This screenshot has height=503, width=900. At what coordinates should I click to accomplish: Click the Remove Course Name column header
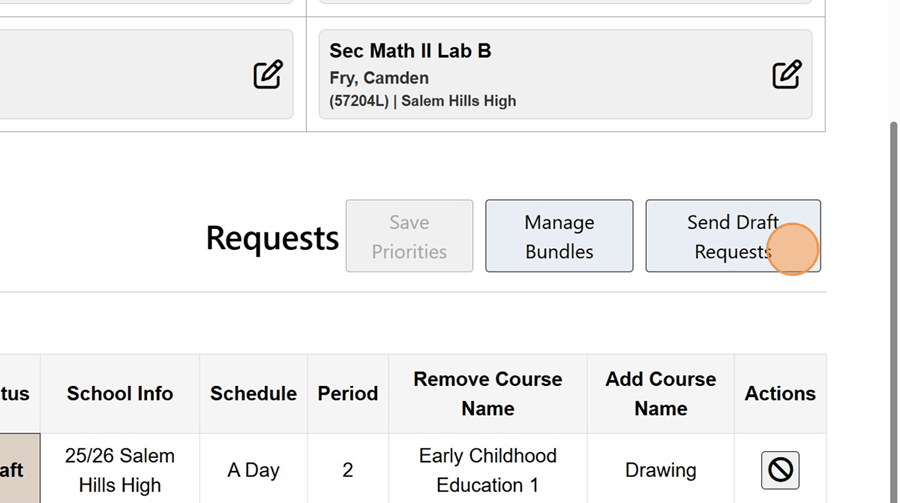click(487, 394)
